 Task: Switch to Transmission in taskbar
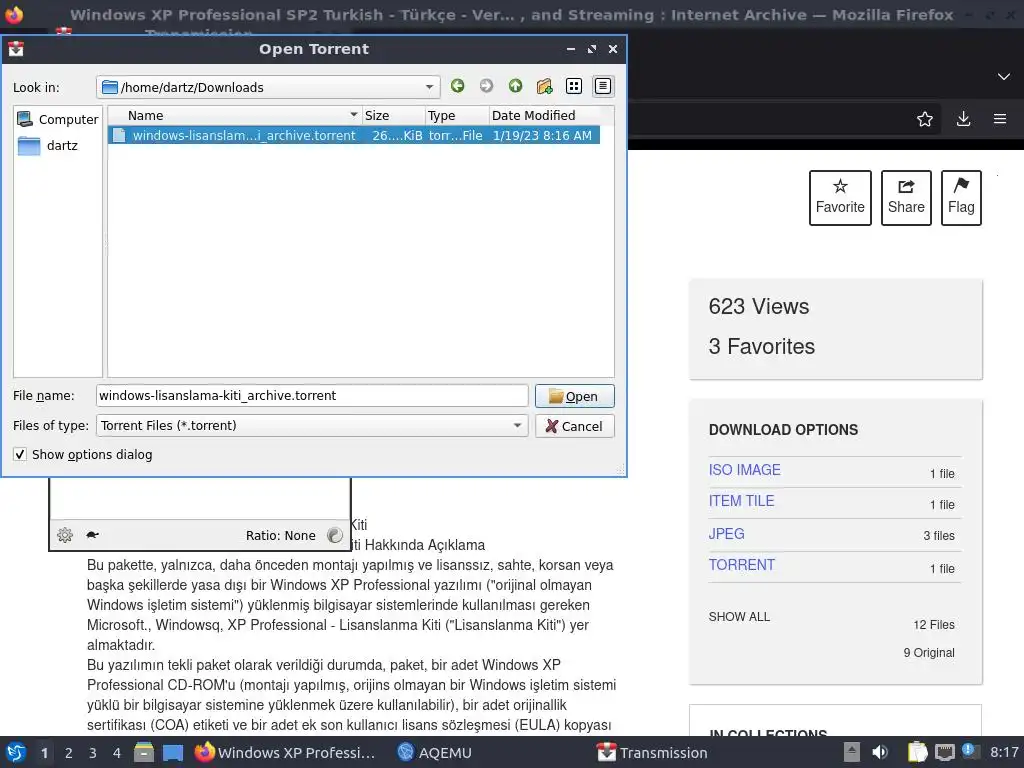(x=652, y=752)
